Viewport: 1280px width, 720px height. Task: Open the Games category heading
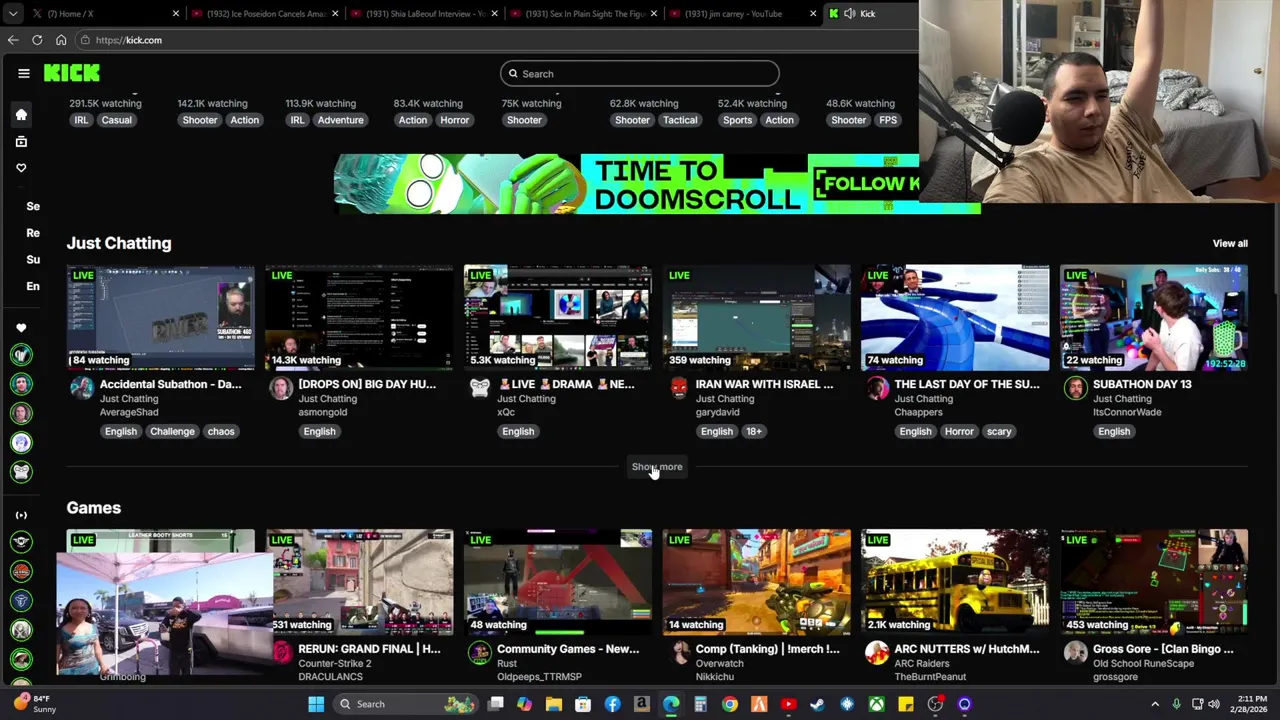(93, 508)
